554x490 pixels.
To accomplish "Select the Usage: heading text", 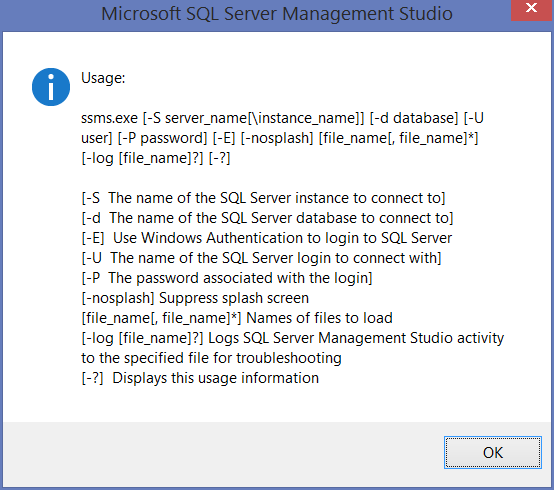I will coord(103,78).
